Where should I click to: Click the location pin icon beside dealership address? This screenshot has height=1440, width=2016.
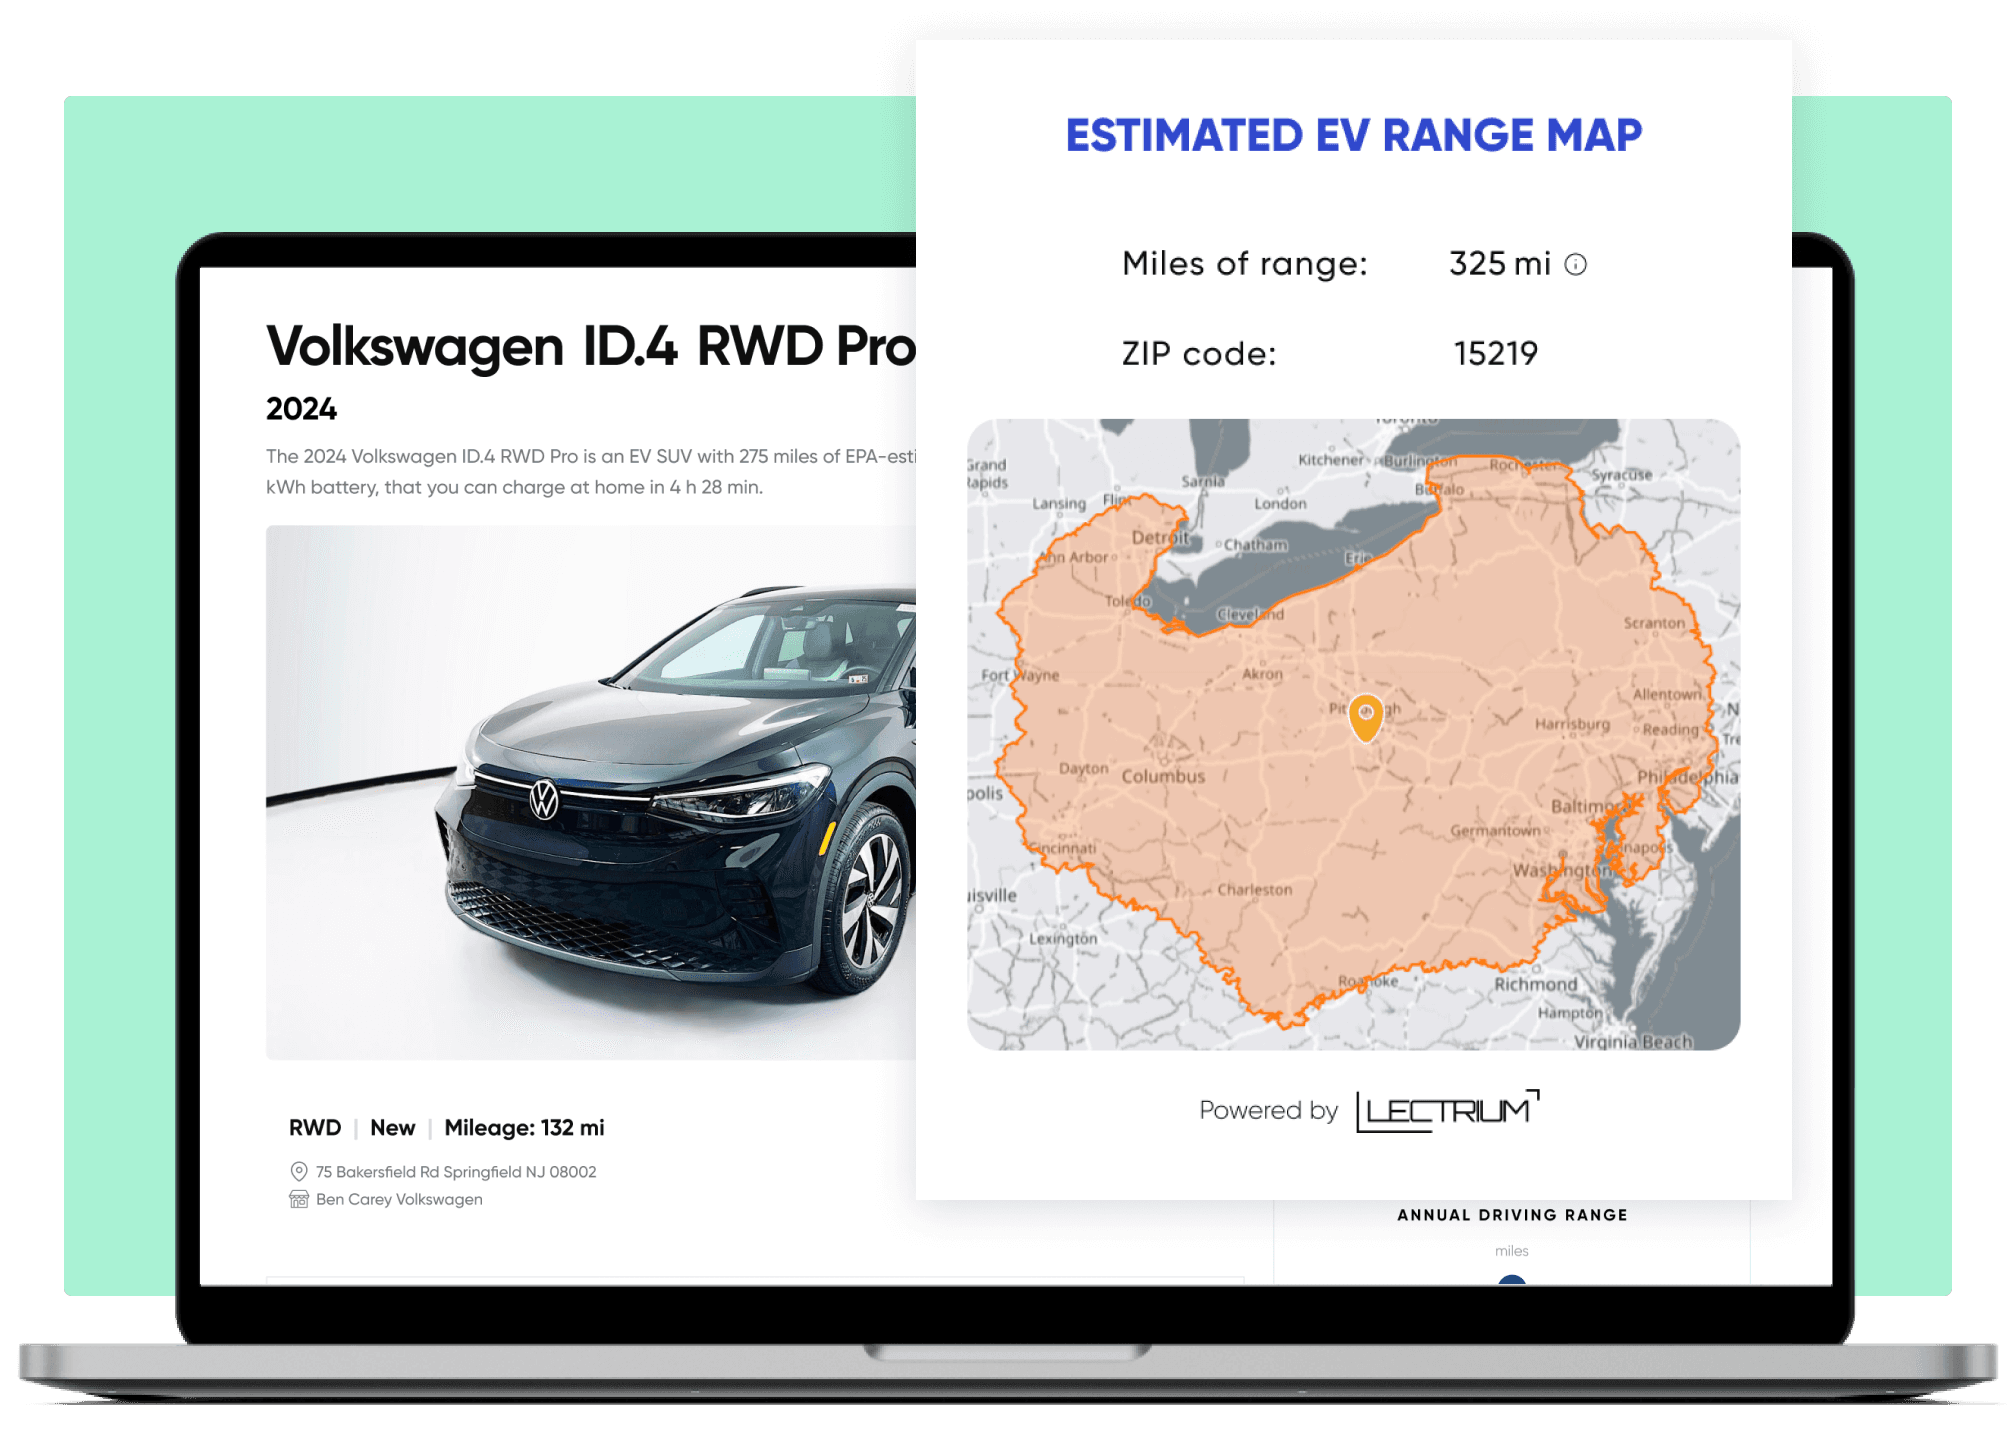[298, 1171]
